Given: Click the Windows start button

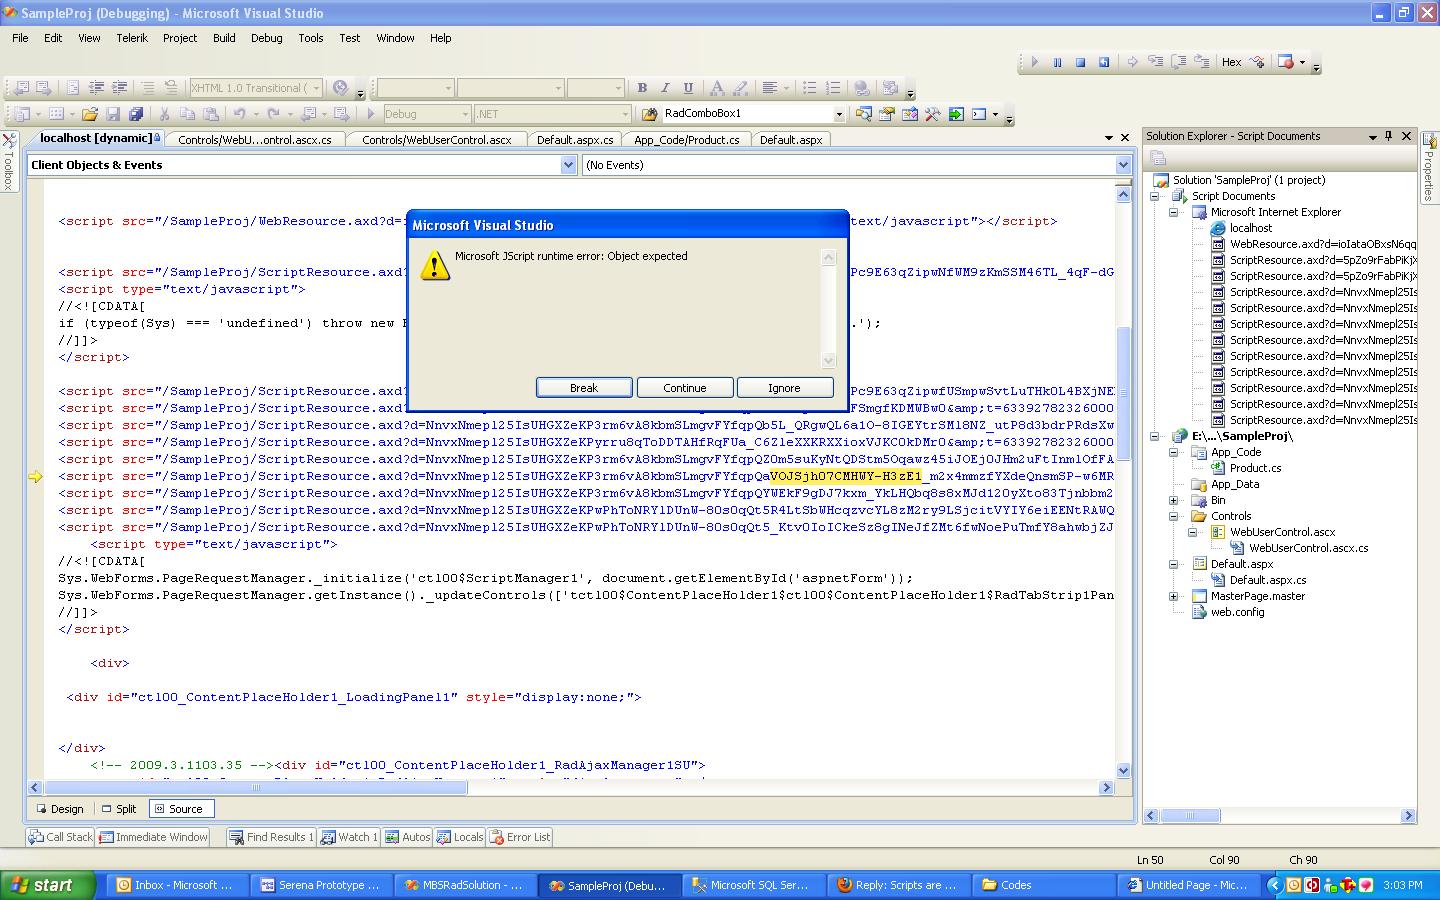Looking at the screenshot, I should tap(48, 885).
